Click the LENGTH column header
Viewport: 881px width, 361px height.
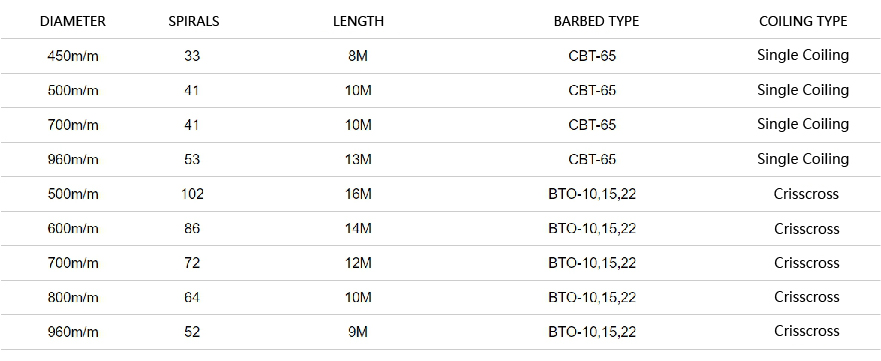click(x=358, y=21)
